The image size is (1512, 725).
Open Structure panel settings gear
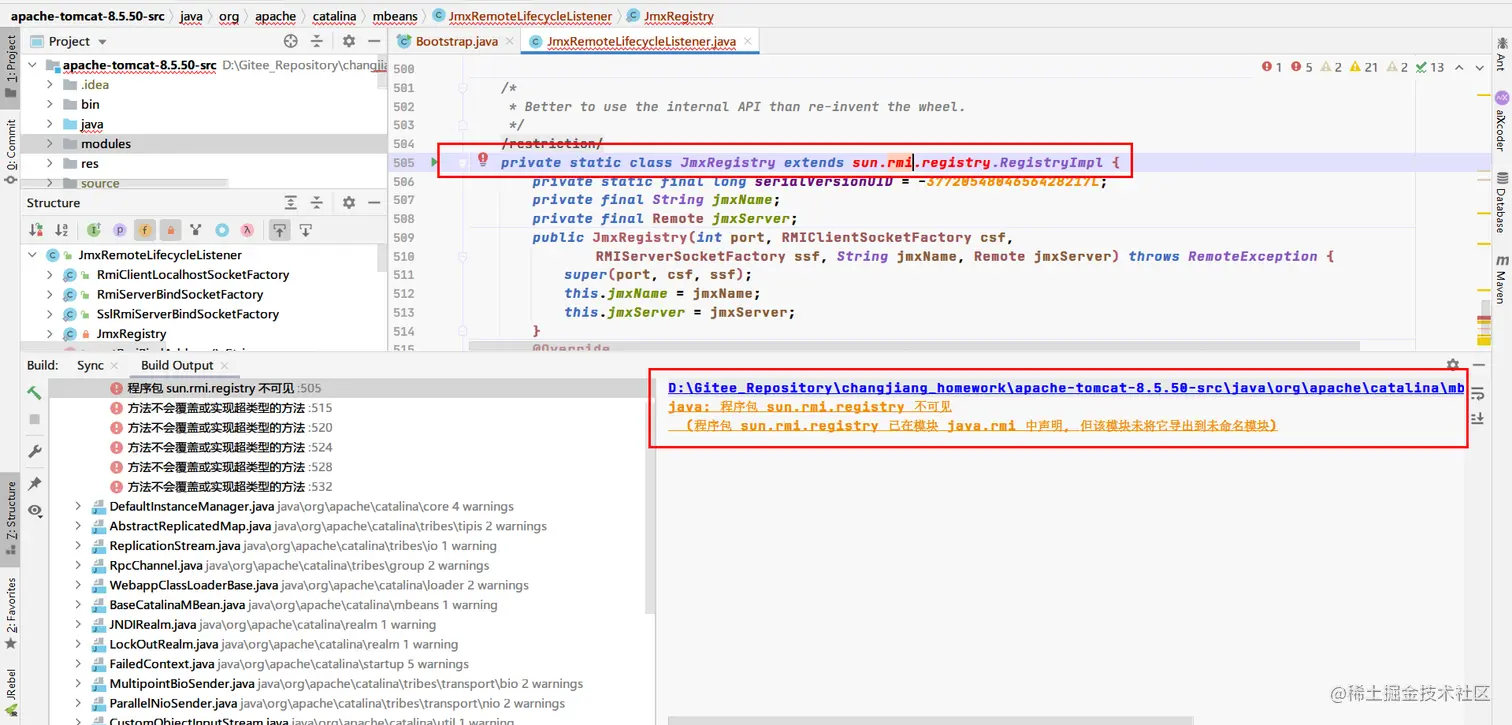348,202
